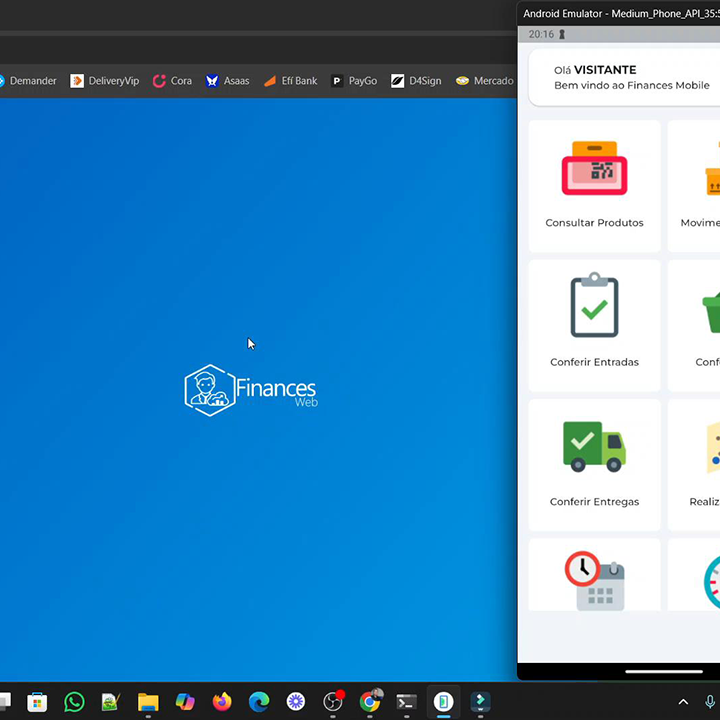Click the Asaas blue favicon

212,81
